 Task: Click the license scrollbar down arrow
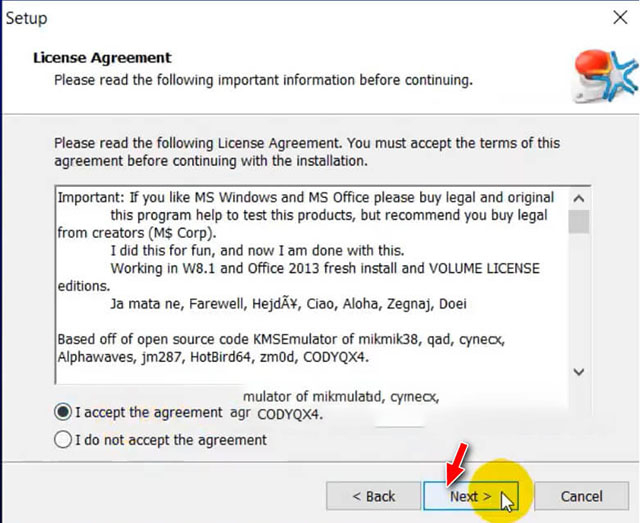pos(579,372)
